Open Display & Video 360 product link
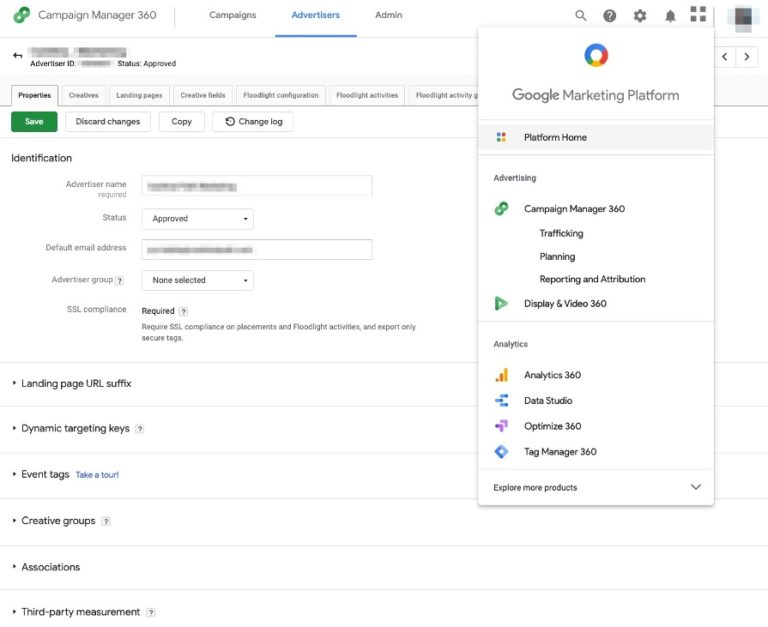The height and width of the screenshot is (627, 768). click(565, 304)
